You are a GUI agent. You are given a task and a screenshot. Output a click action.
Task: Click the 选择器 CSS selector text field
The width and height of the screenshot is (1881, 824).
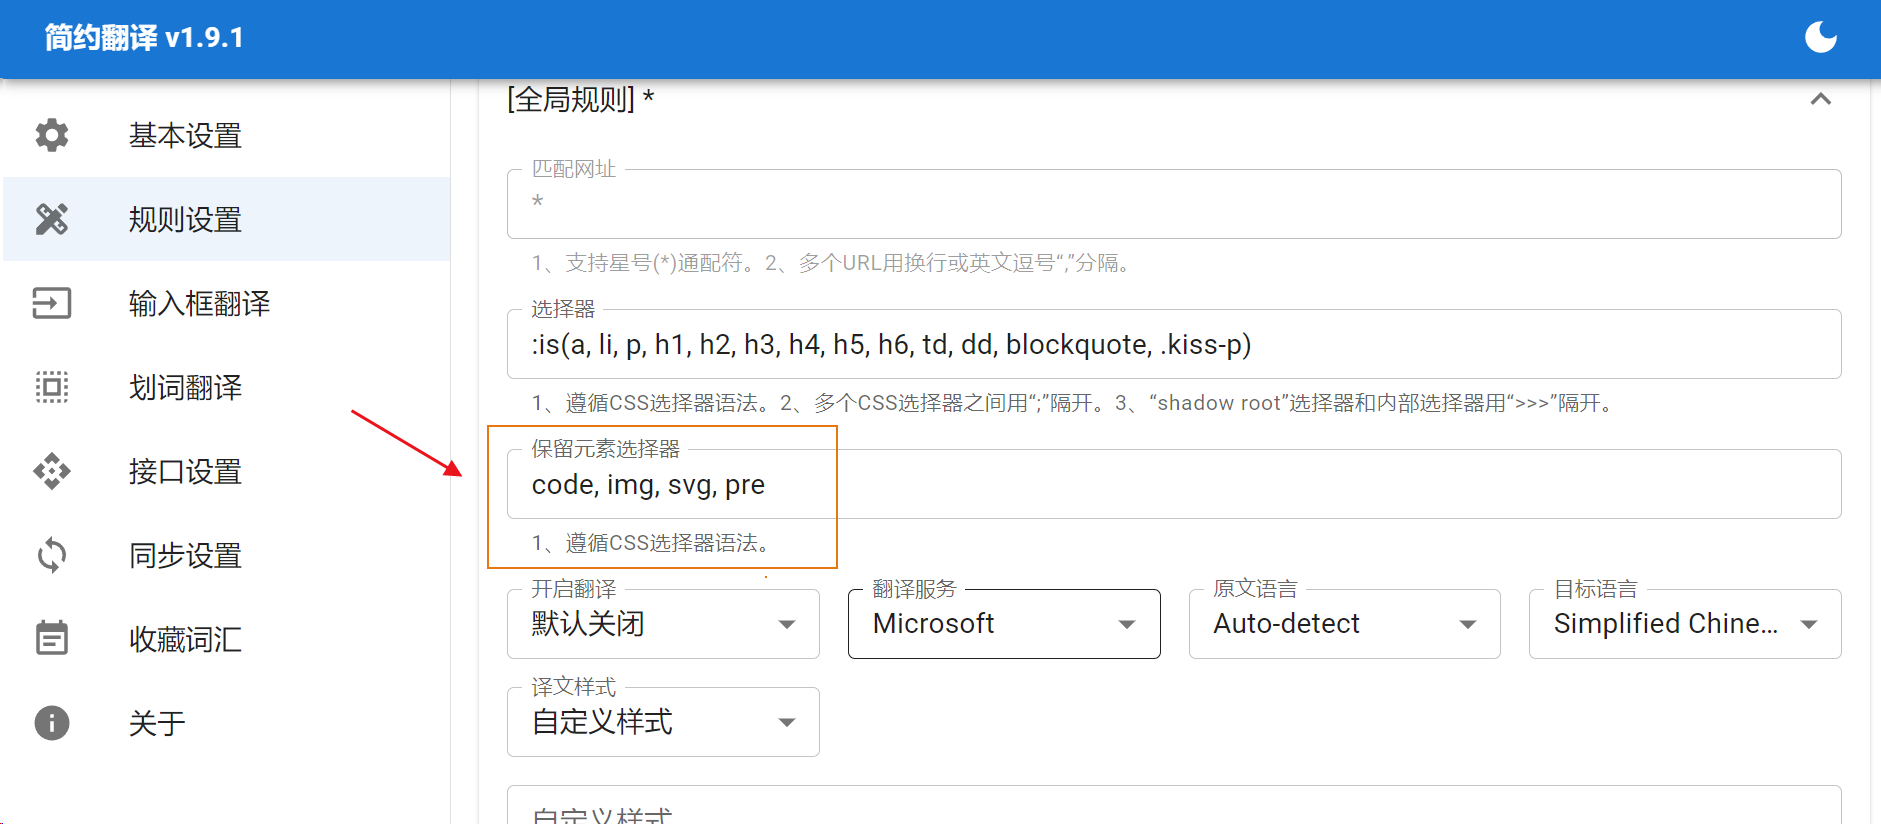(x=1173, y=345)
